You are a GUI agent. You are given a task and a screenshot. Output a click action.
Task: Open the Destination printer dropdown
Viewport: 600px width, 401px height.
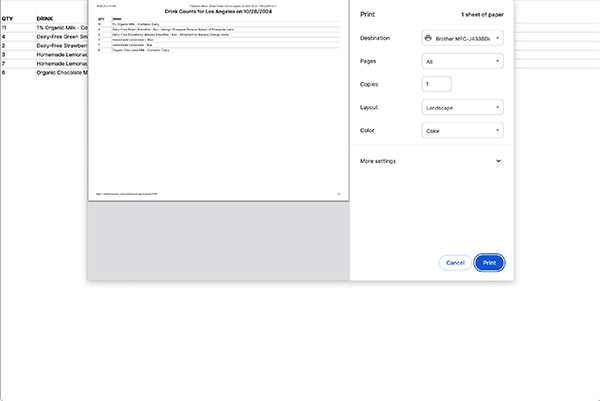[x=462, y=38]
